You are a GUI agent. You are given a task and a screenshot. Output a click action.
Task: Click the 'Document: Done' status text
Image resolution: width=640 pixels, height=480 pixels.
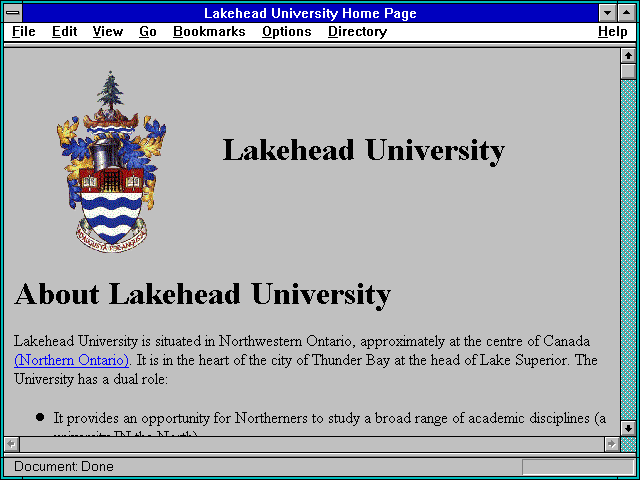[64, 466]
